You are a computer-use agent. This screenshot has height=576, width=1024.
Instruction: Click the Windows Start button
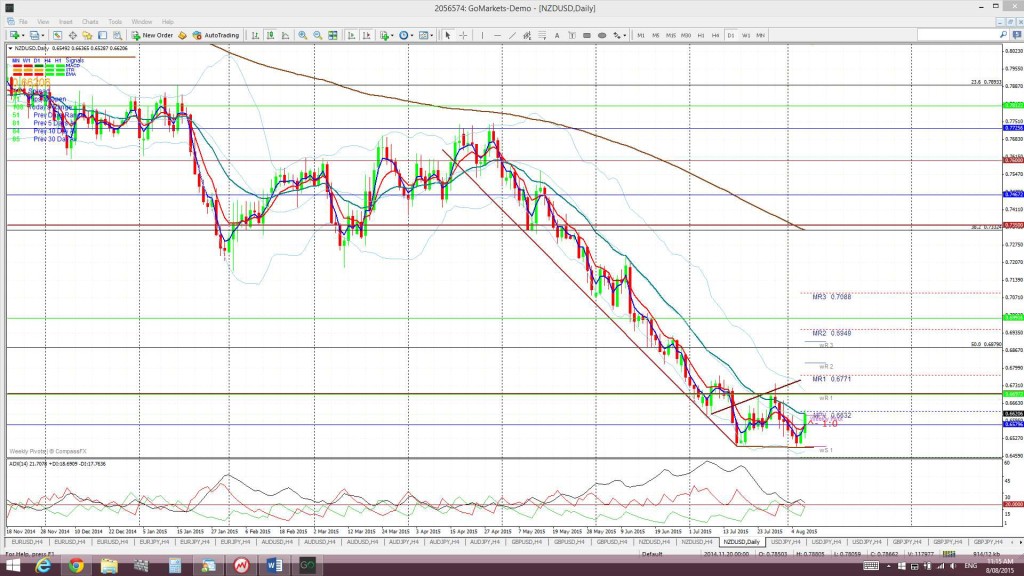(12, 566)
